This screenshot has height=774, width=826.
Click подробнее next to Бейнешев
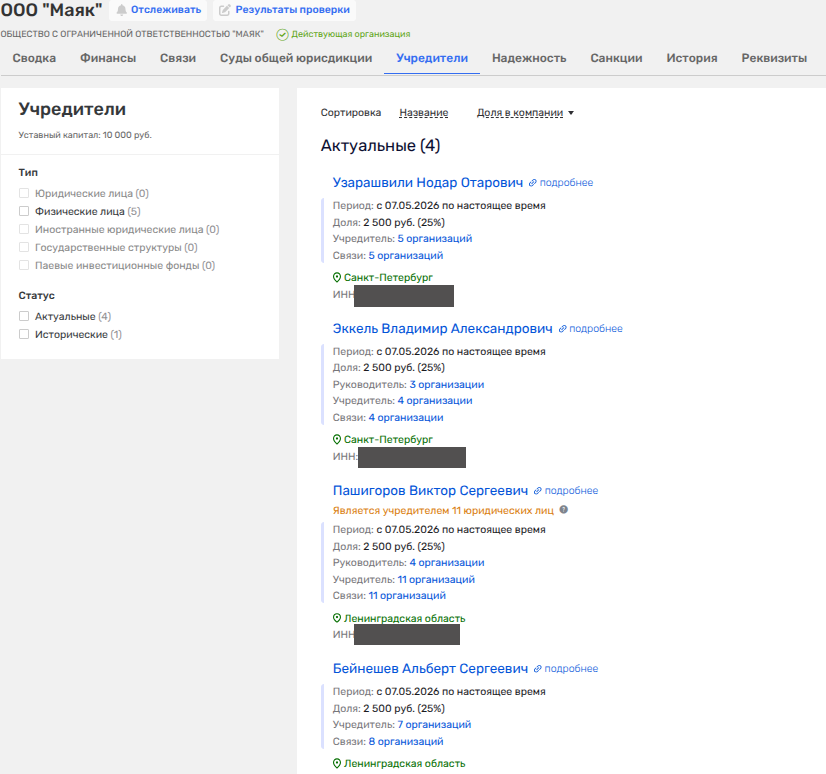[x=571, y=669]
